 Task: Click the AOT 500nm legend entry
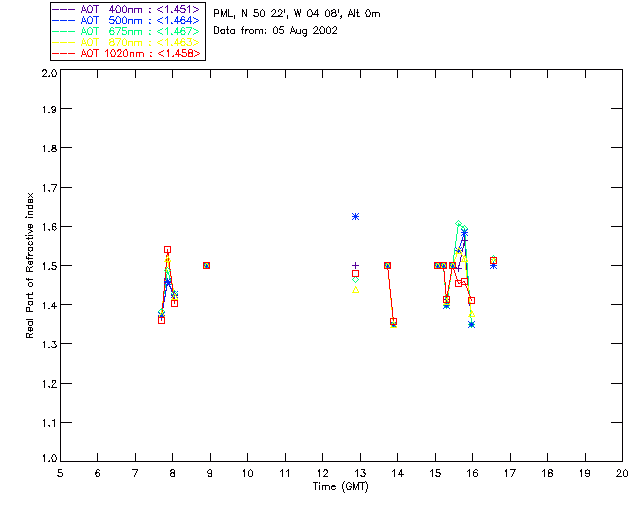[x=126, y=20]
